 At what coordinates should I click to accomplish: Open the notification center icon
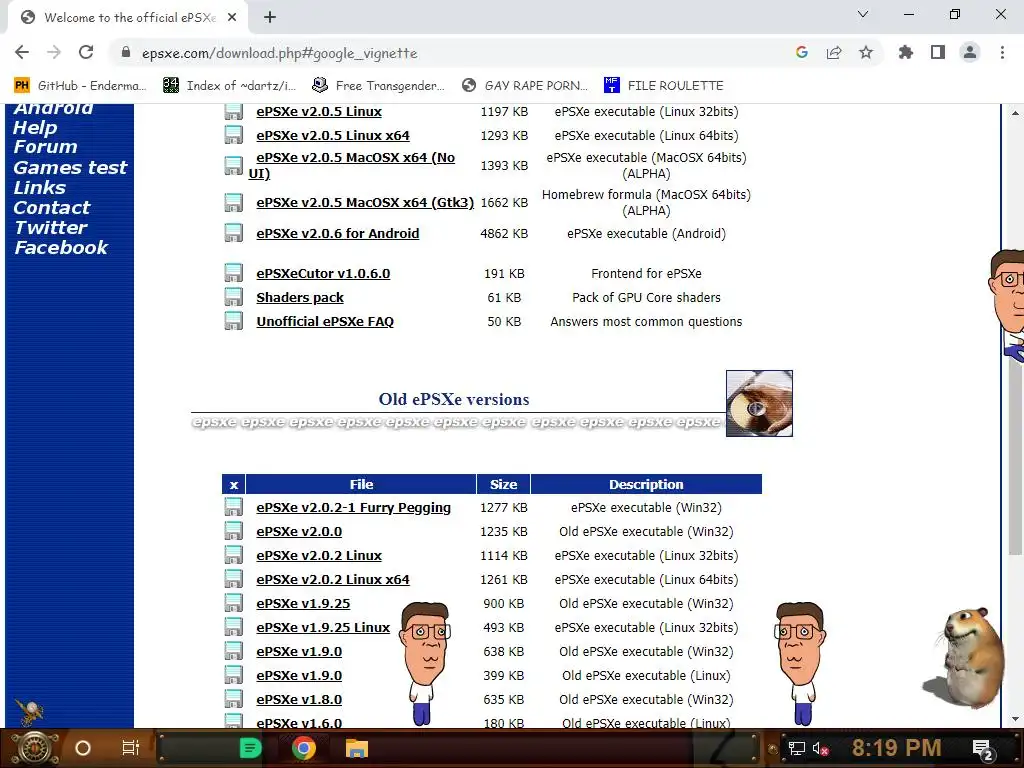[982, 749]
